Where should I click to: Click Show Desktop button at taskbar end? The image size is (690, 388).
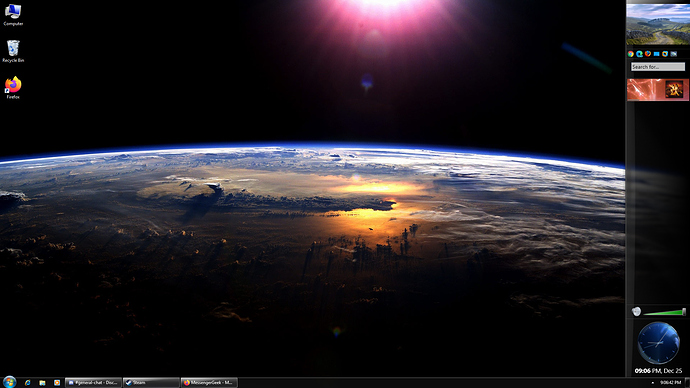(687, 383)
